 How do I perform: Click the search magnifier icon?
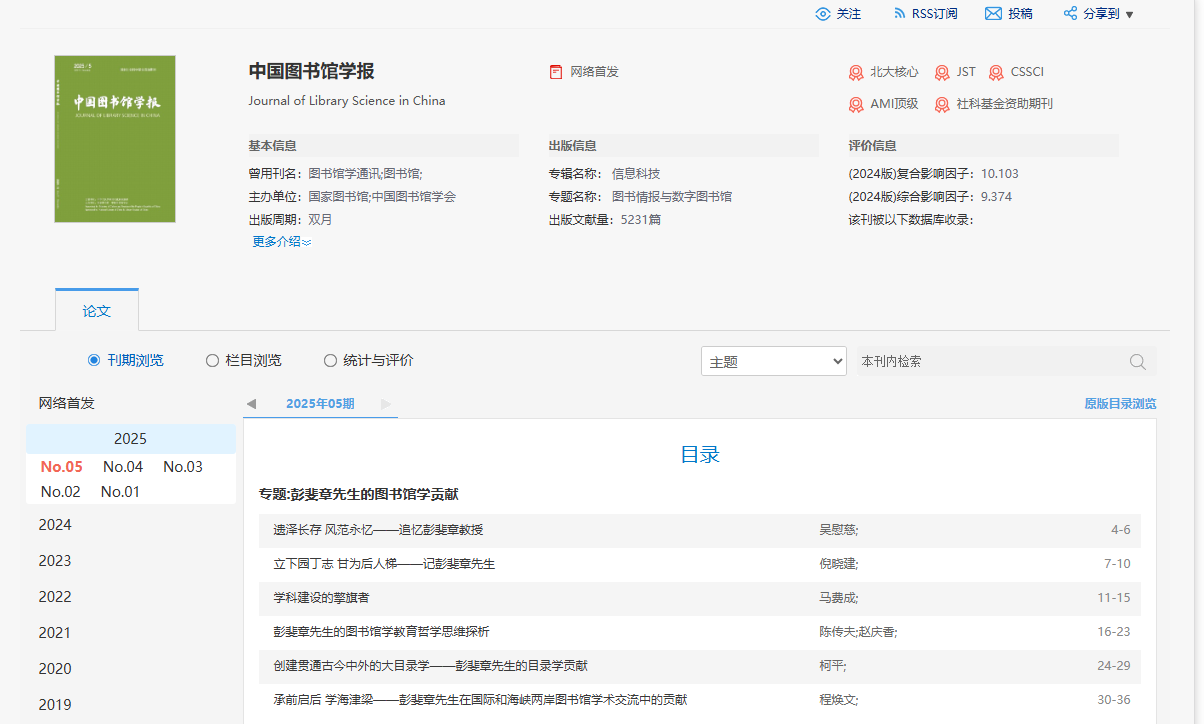point(1137,361)
